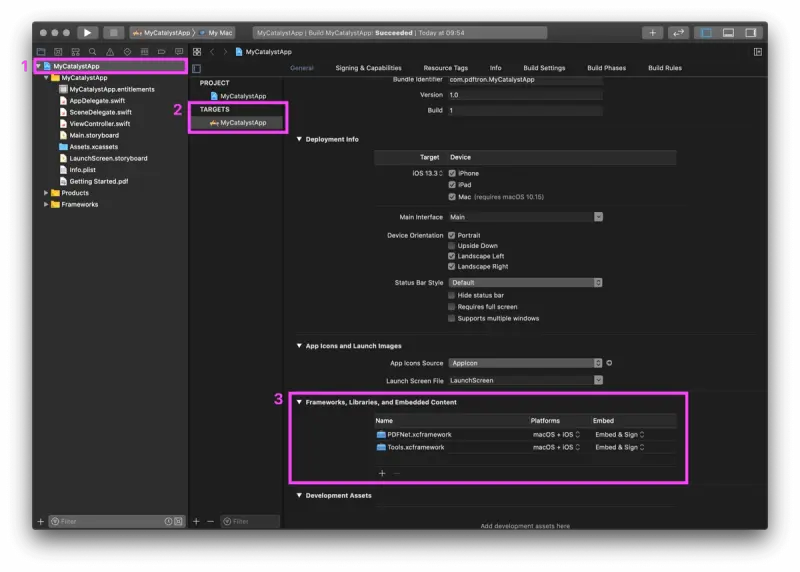Expand the Frameworks folder in navigator

[46, 204]
